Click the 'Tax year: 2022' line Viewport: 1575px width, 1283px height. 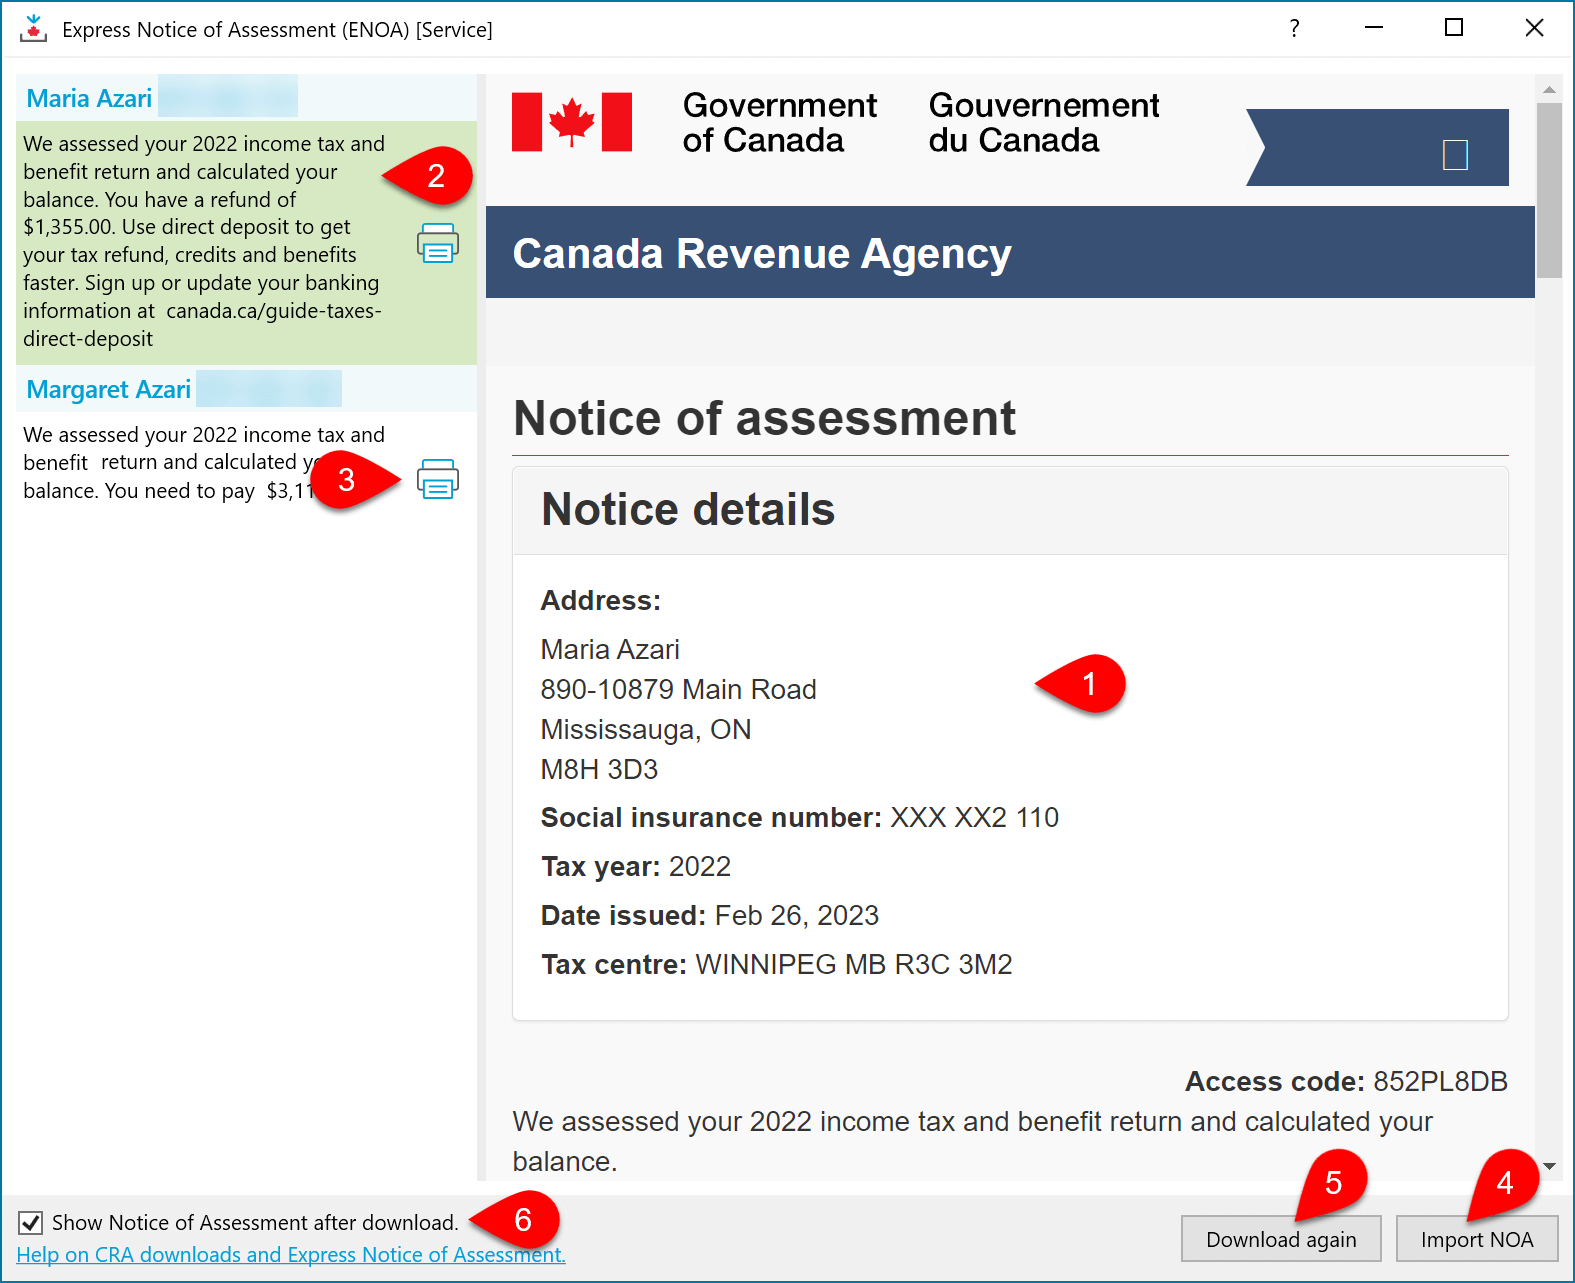pos(636,866)
